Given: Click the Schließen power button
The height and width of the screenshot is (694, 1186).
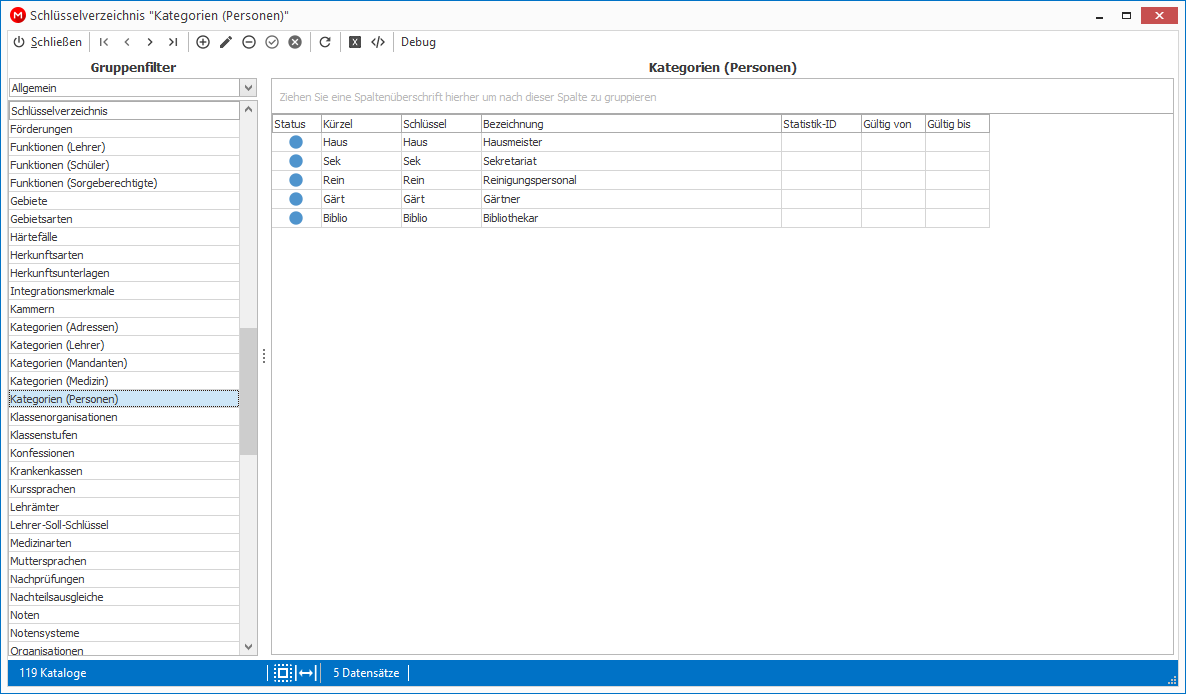Looking at the screenshot, I should point(48,42).
